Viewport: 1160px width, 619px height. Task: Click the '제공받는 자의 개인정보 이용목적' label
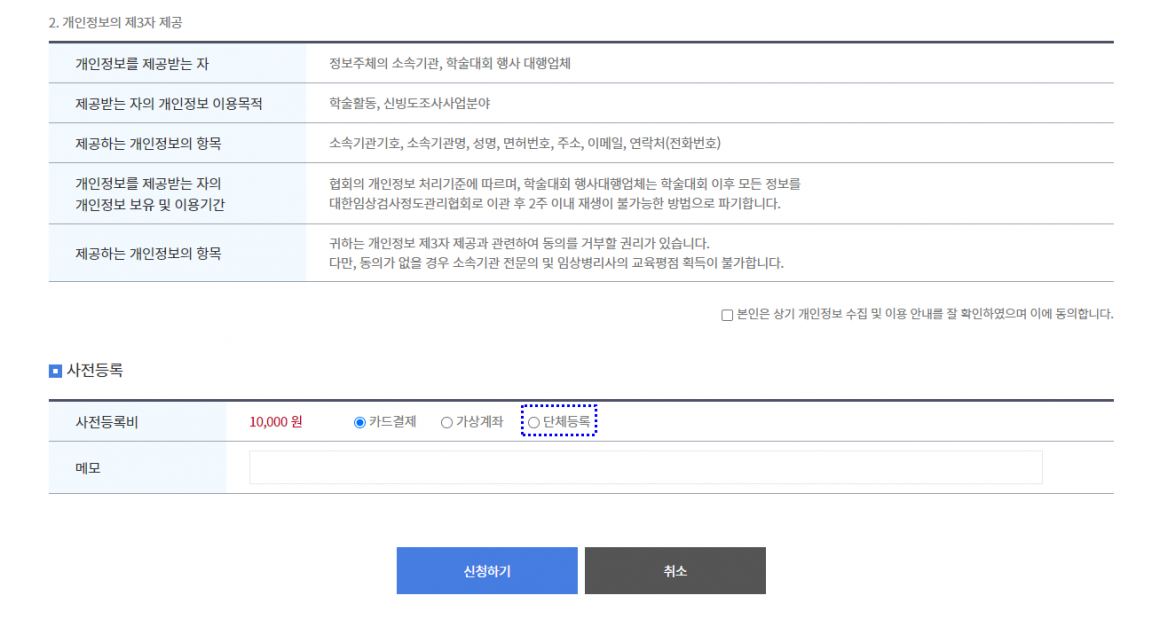pyautogui.click(x=175, y=104)
